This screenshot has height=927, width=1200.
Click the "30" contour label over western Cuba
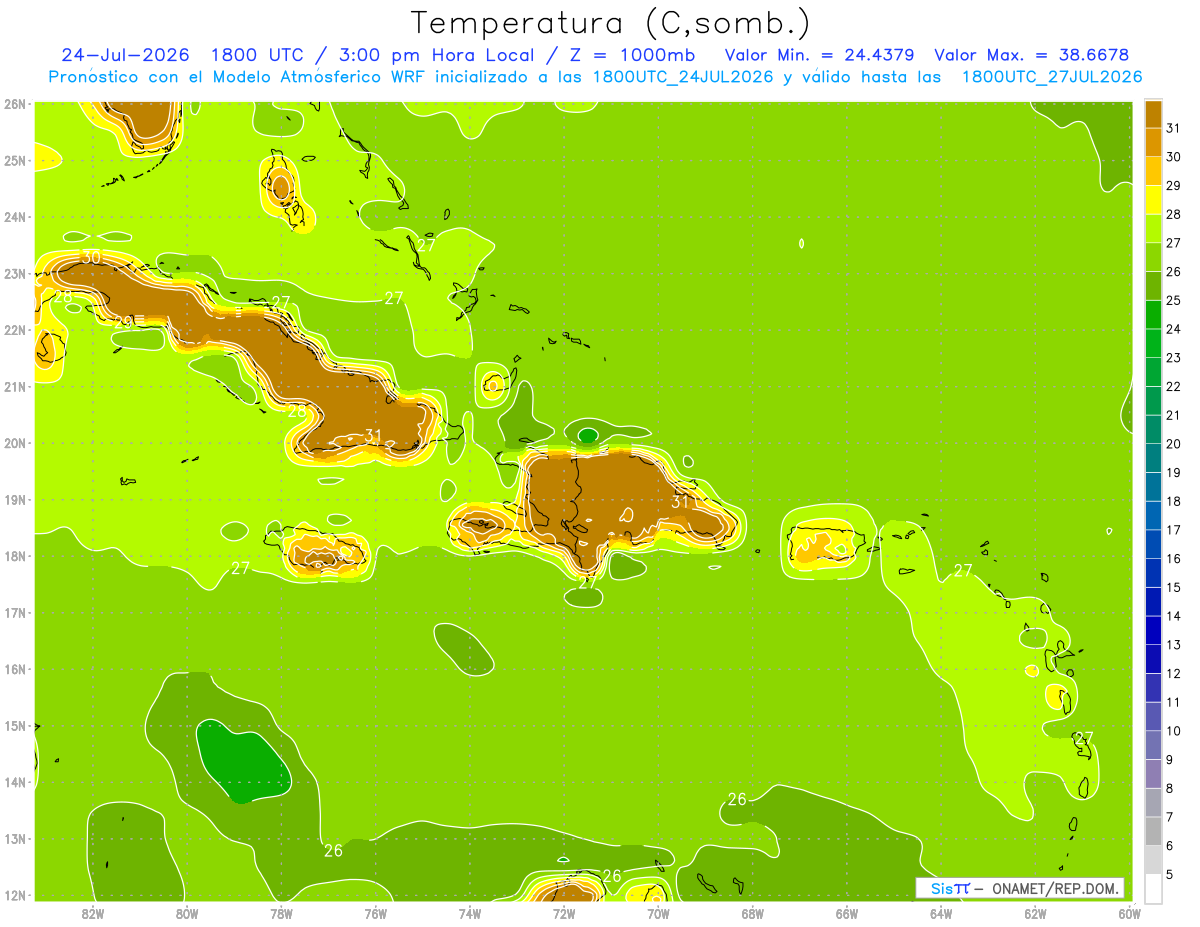click(x=91, y=258)
